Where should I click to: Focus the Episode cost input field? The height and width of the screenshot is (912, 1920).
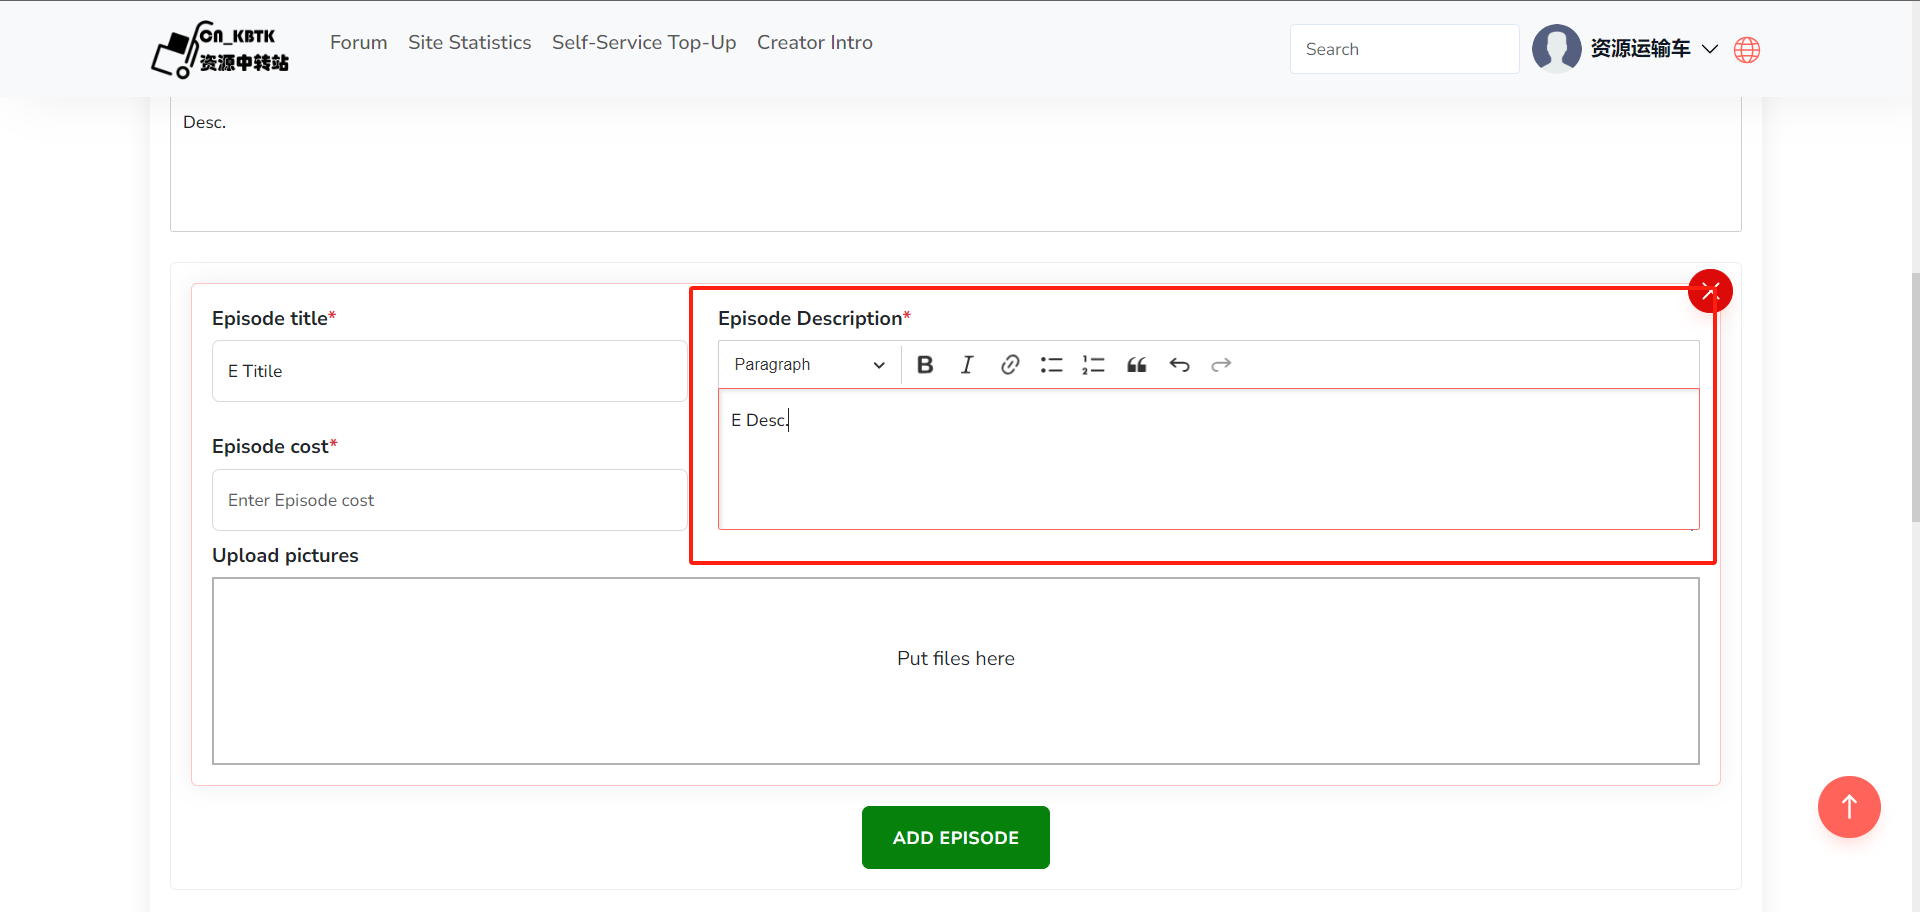point(449,500)
